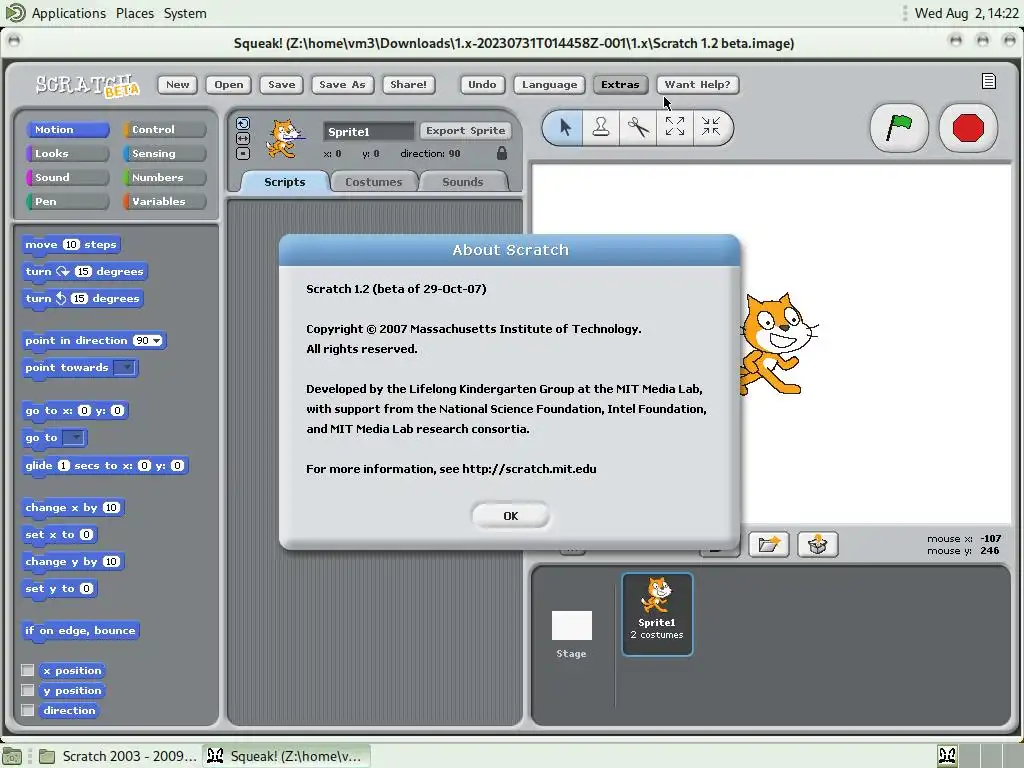
Task: Open dropdown in point towards block
Action: pyautogui.click(x=124, y=368)
